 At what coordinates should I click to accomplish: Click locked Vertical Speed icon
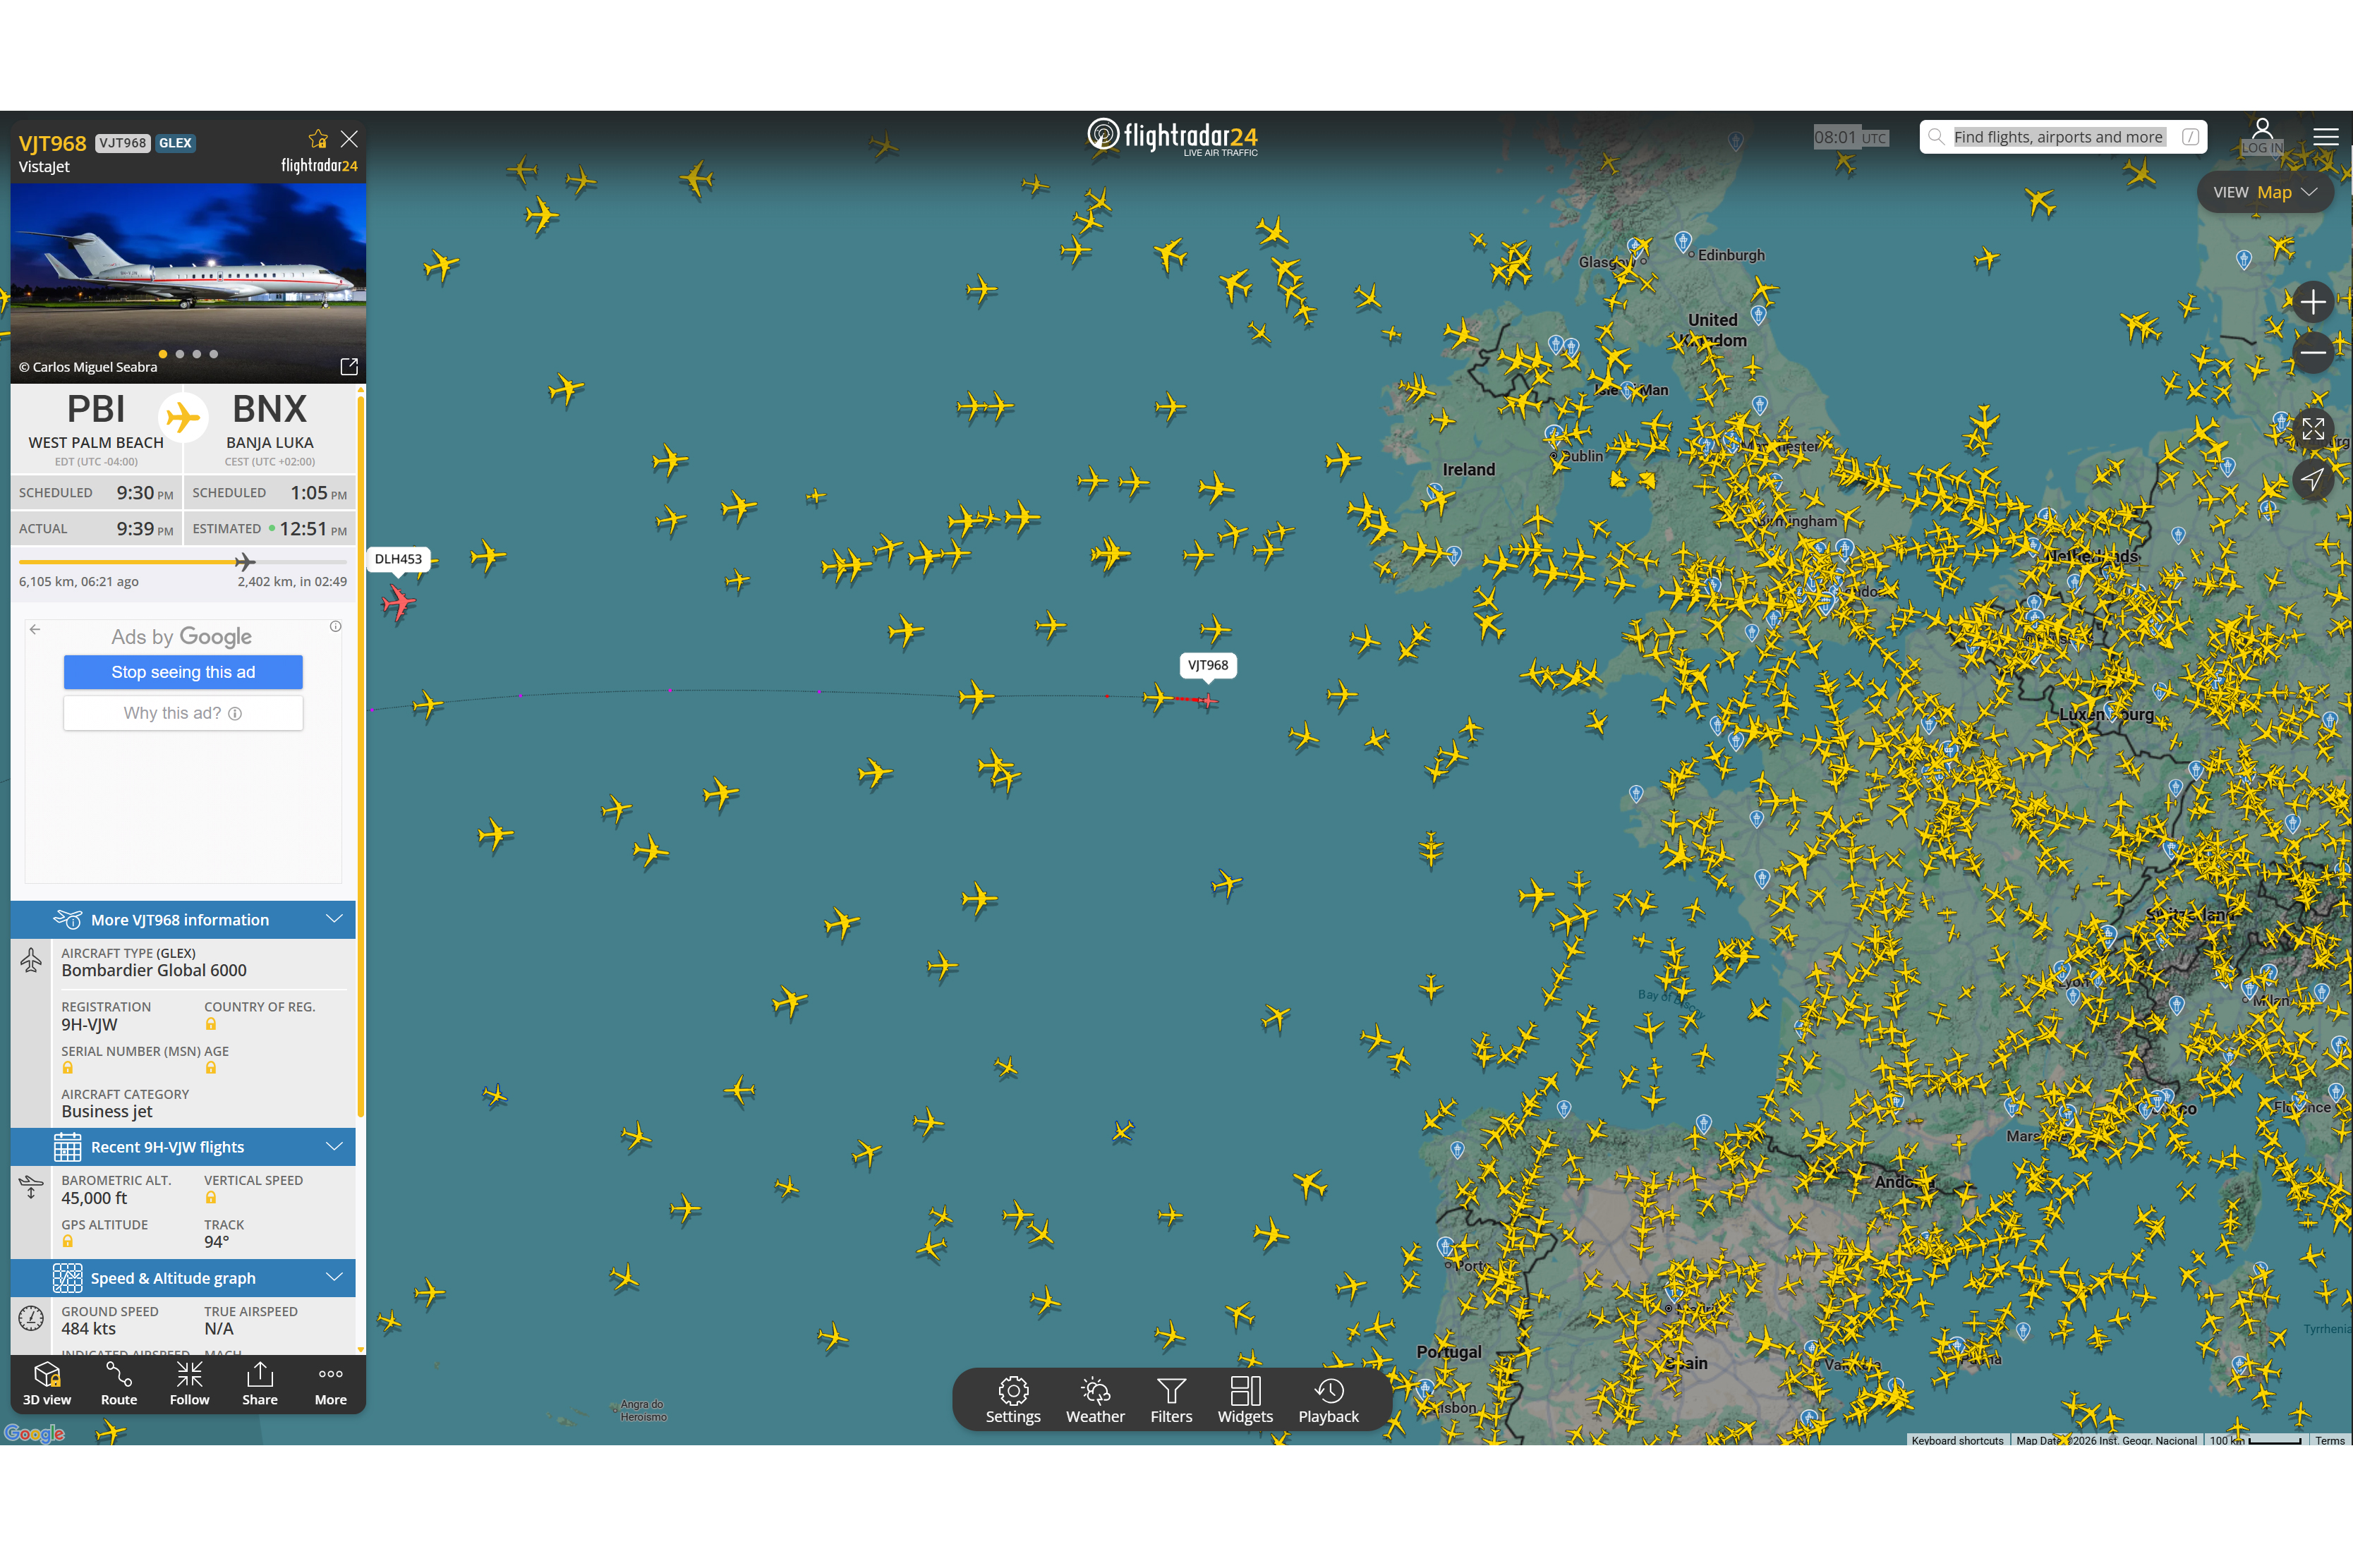click(211, 1198)
